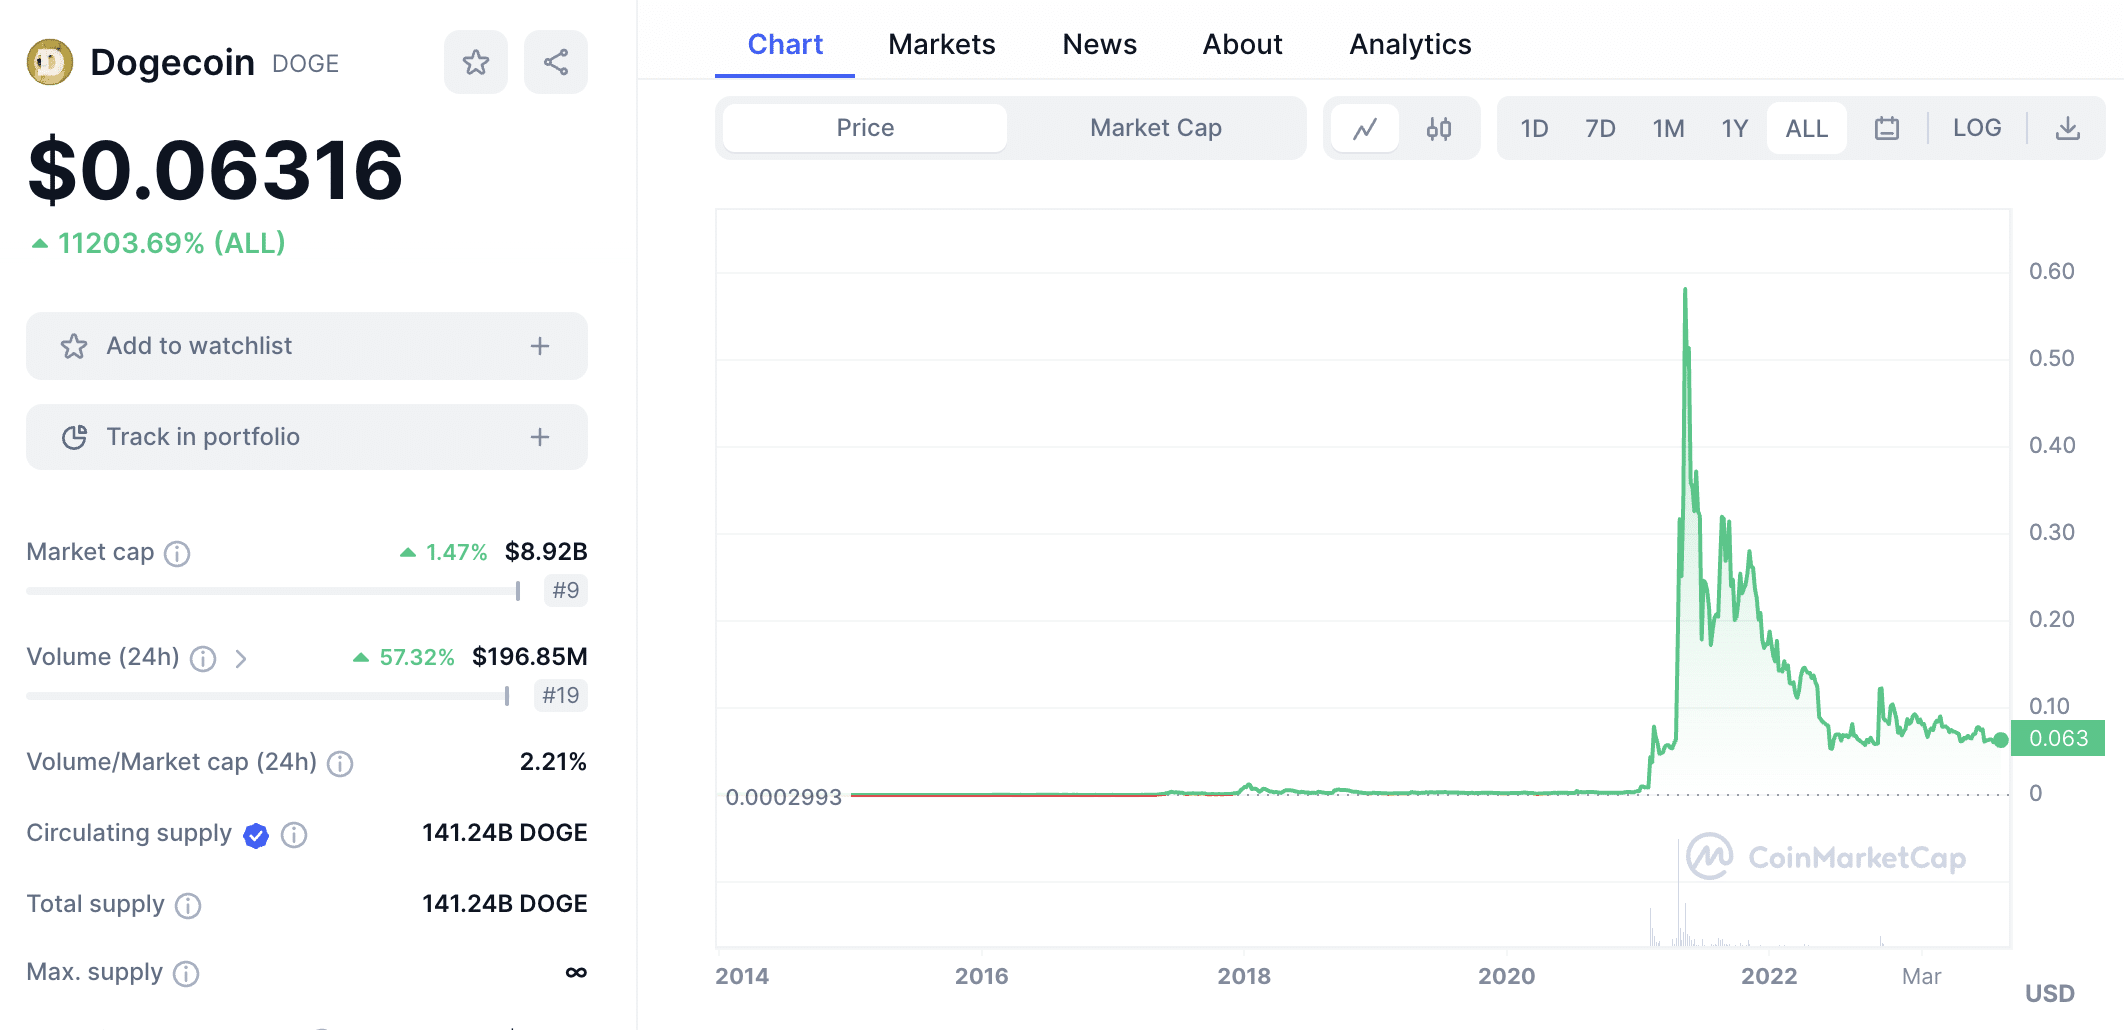Click the Market cap rank slider bar
Viewport: 2124px width, 1030px height.
pyautogui.click(x=274, y=591)
